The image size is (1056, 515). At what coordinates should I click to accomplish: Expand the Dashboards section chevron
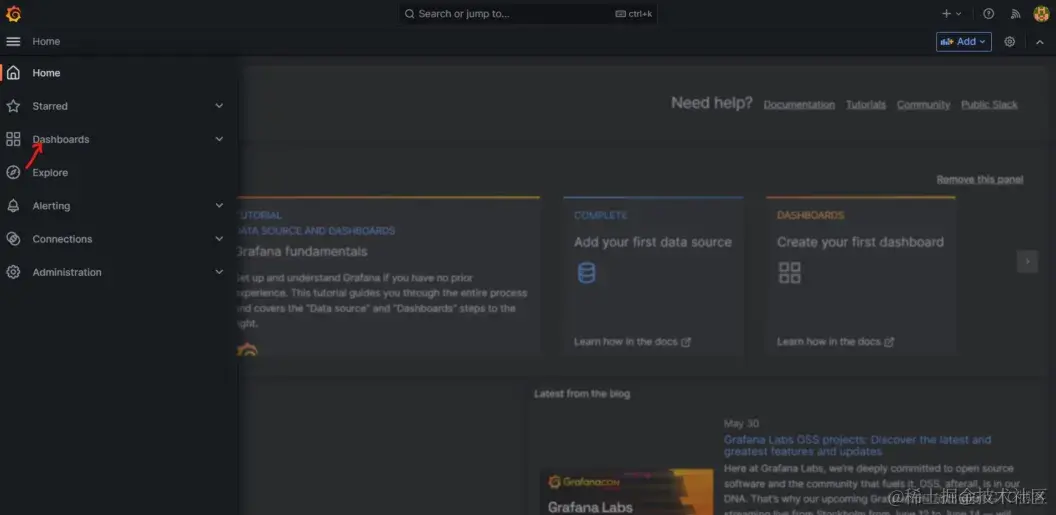219,139
